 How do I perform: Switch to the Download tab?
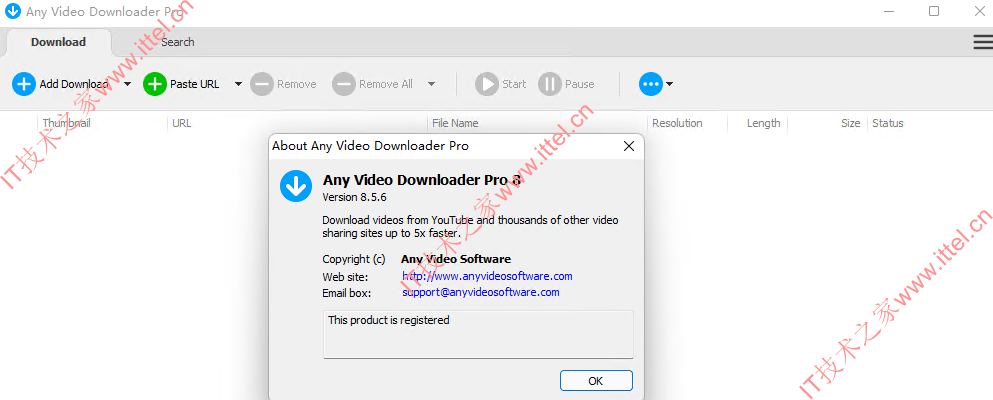(58, 42)
